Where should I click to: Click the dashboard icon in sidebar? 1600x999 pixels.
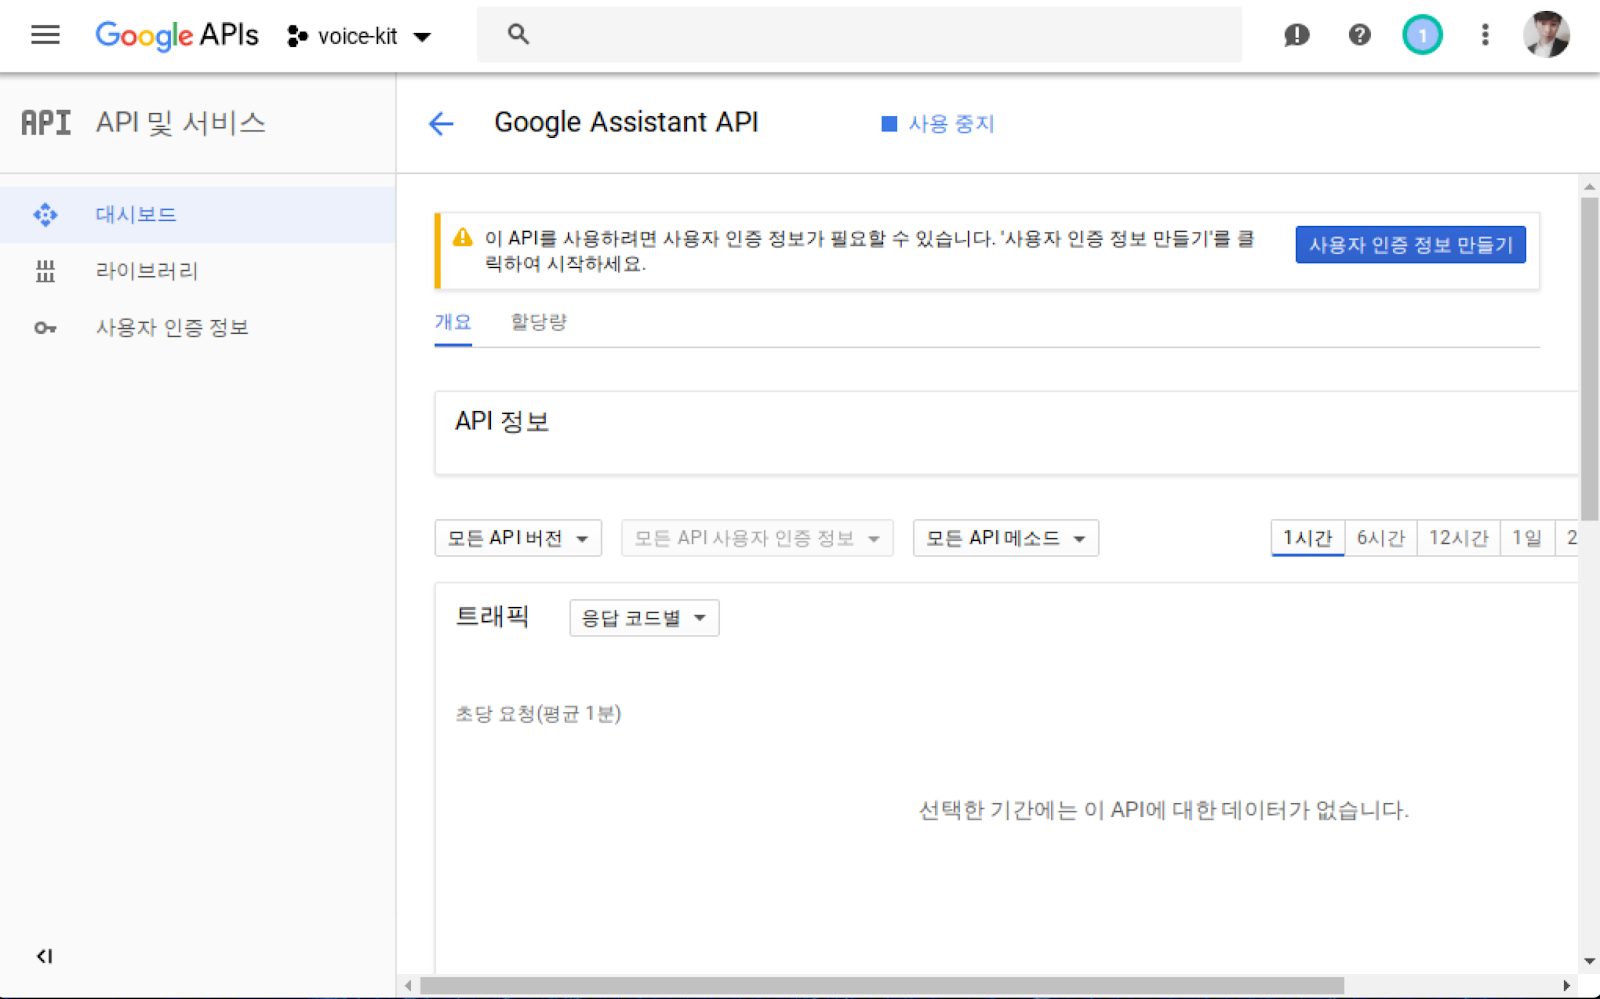pos(45,215)
